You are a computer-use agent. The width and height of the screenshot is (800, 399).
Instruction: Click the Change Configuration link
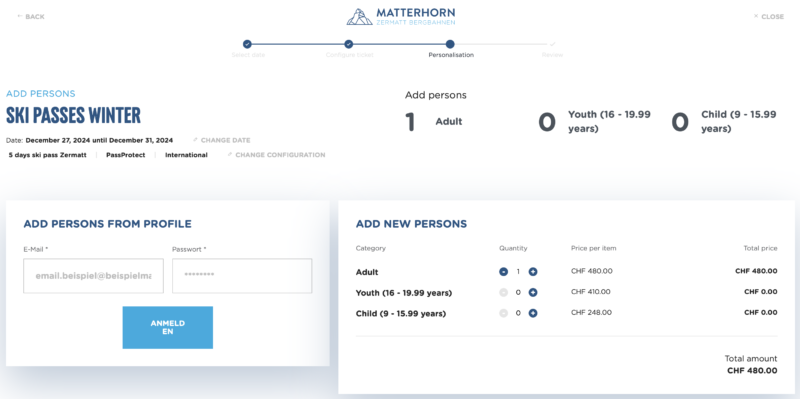click(277, 155)
